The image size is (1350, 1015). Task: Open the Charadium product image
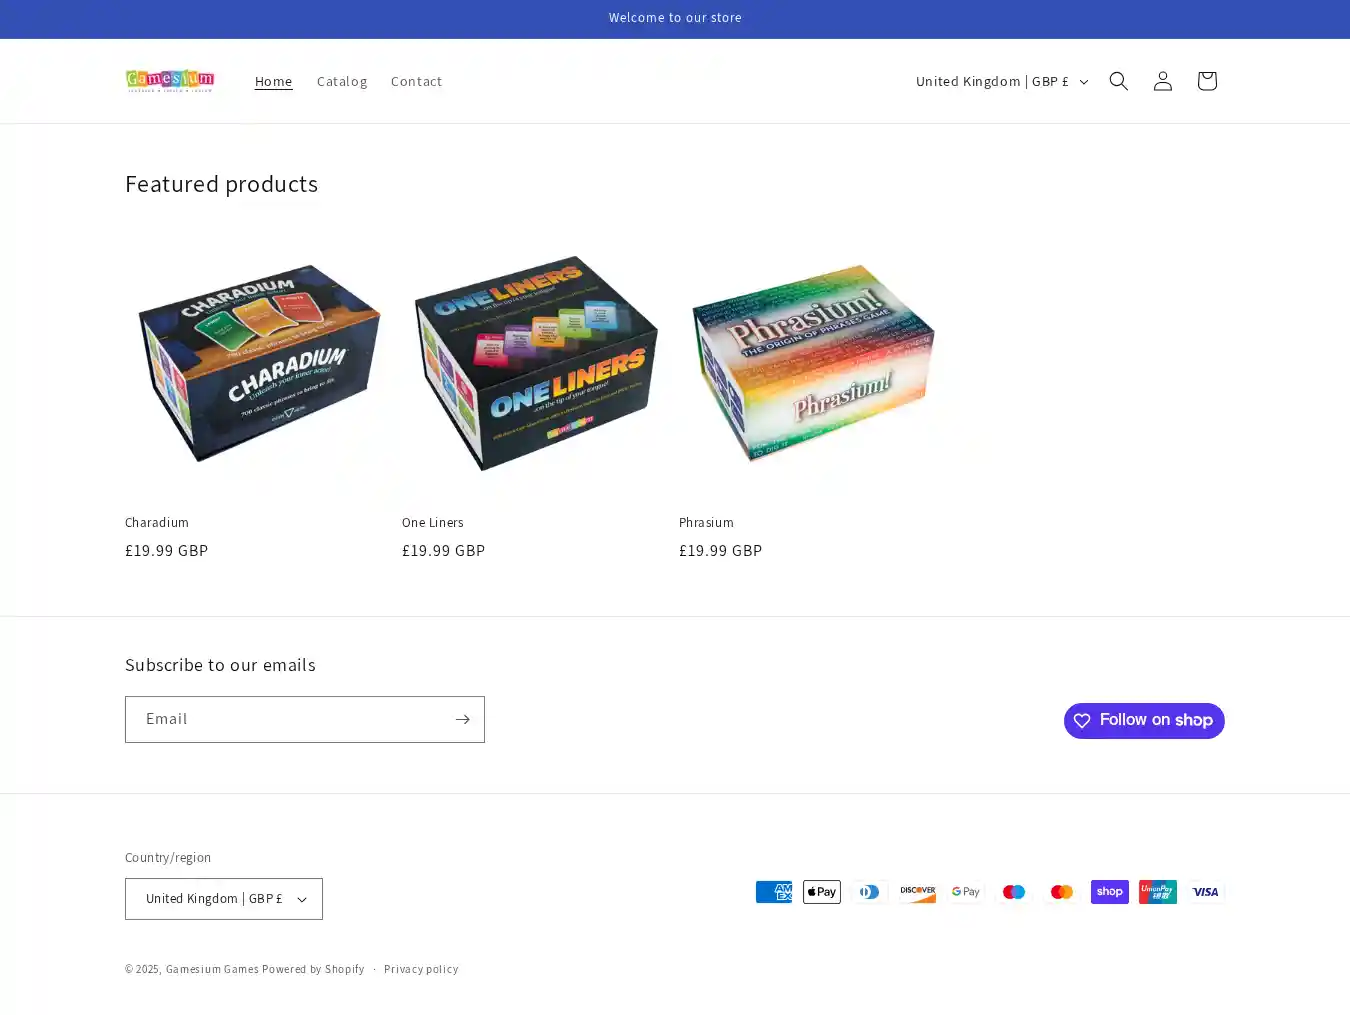point(260,362)
